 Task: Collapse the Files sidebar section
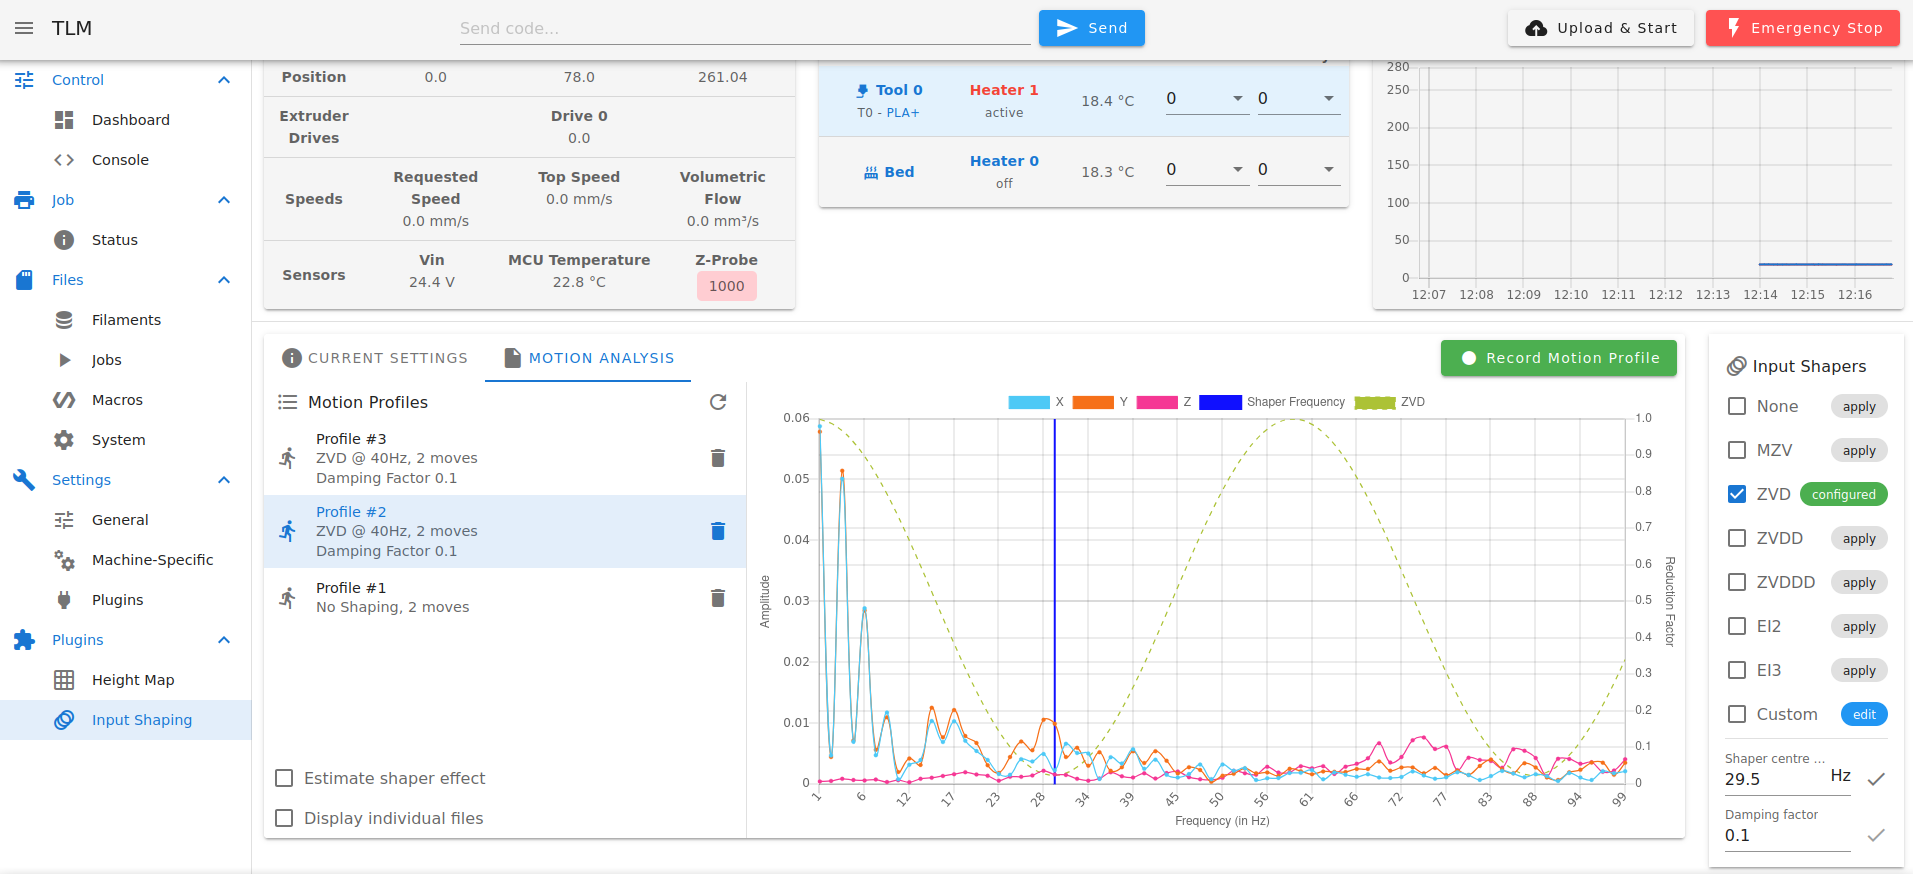pos(224,280)
